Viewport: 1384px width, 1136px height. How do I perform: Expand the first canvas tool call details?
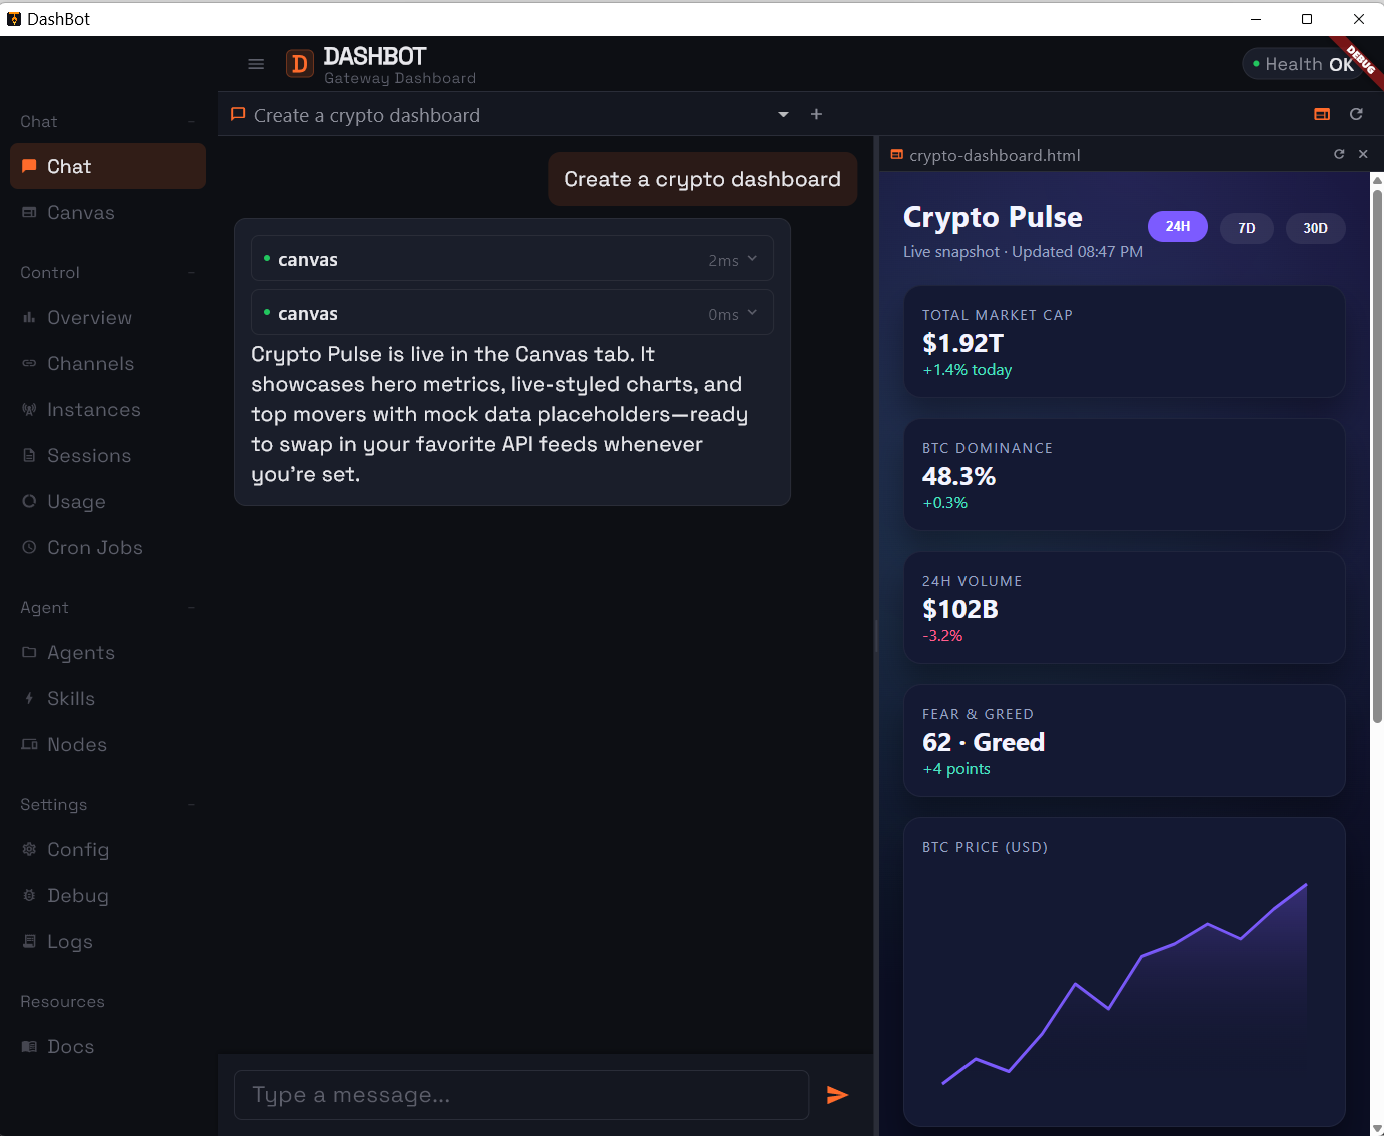pyautogui.click(x=751, y=258)
